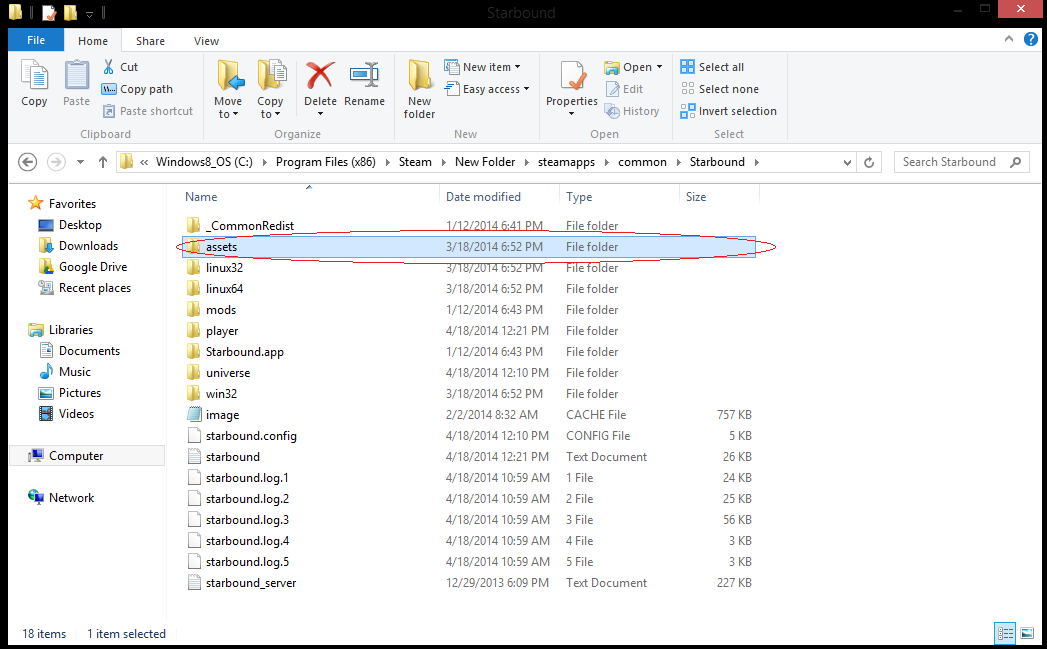
Task: Click the Paste clipboard icon
Action: coord(76,75)
